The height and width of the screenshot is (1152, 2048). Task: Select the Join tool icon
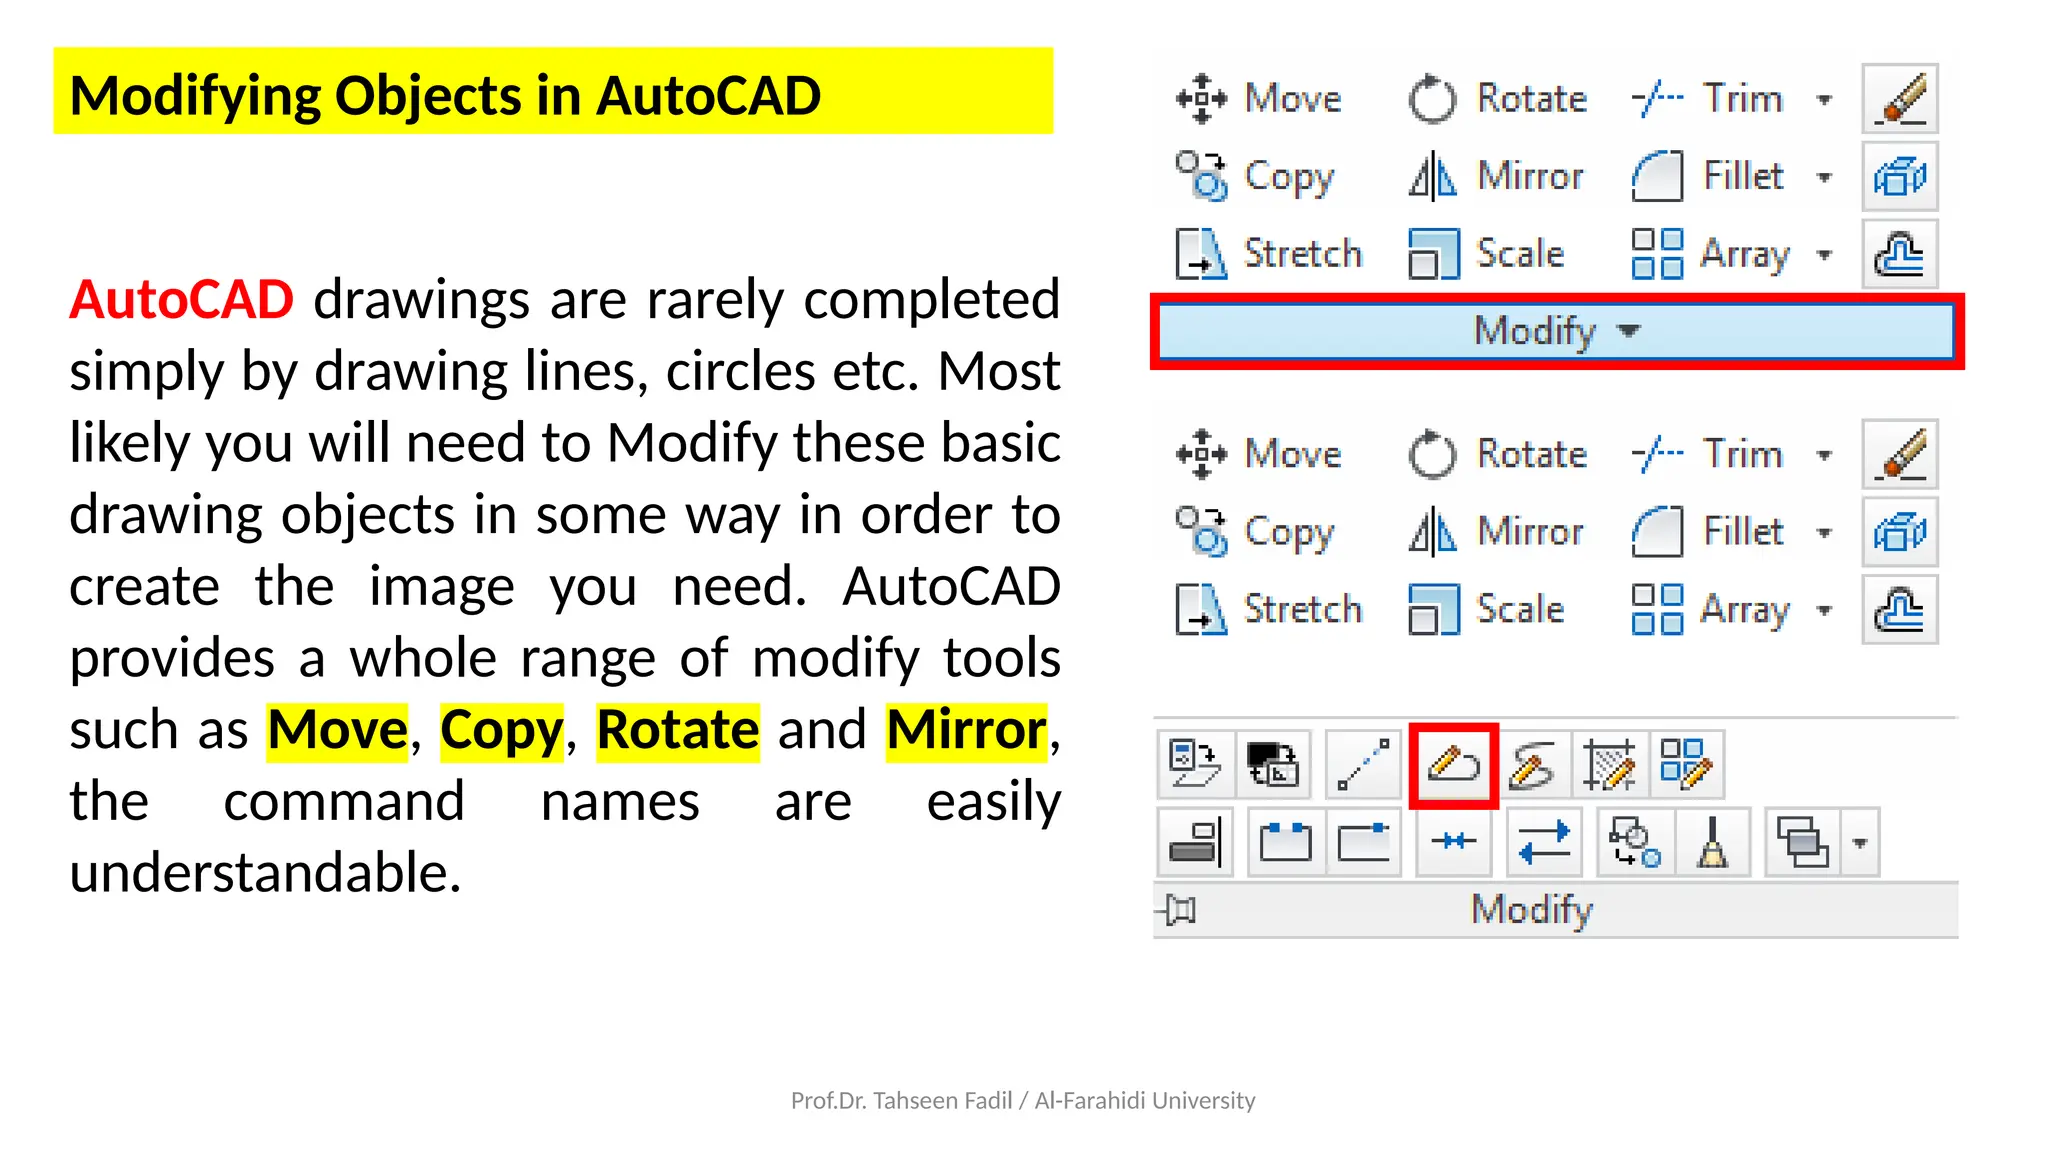click(x=1454, y=842)
